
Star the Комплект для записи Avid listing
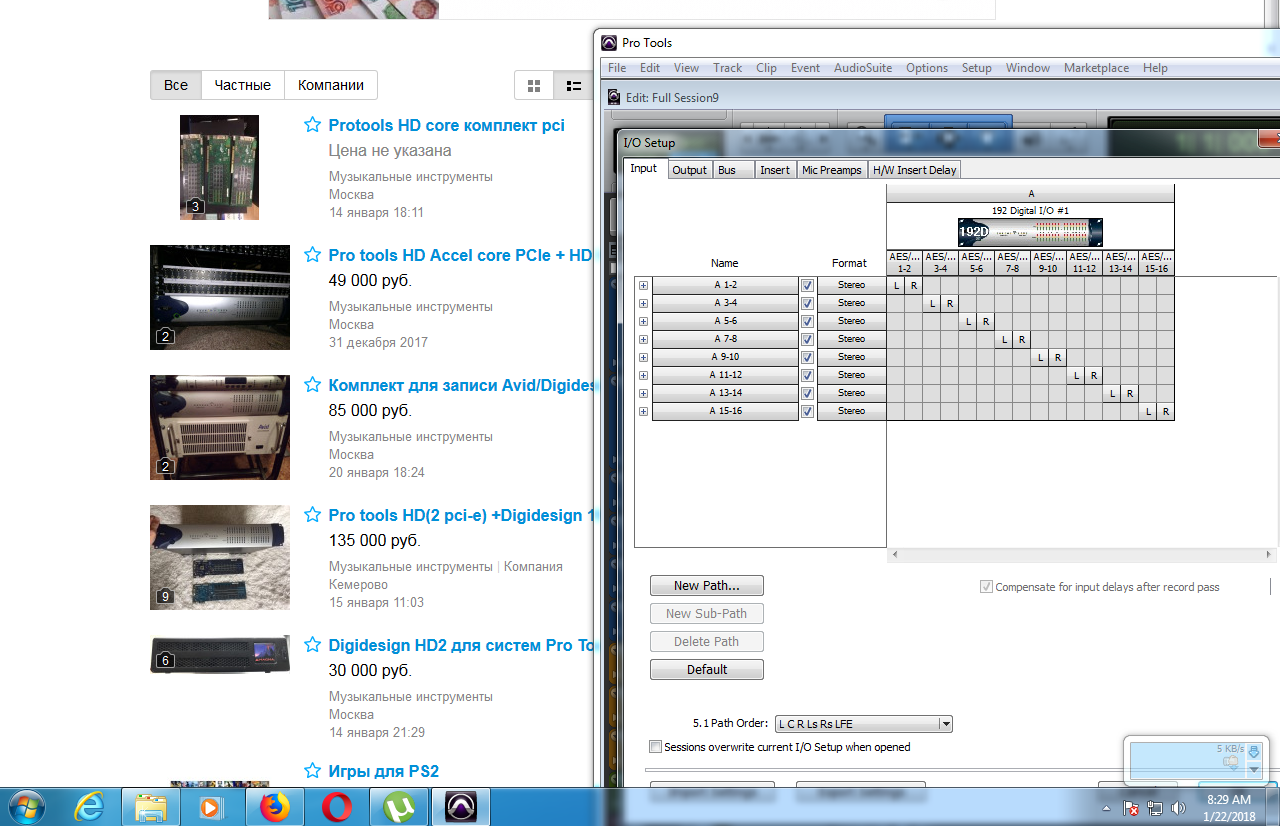312,385
